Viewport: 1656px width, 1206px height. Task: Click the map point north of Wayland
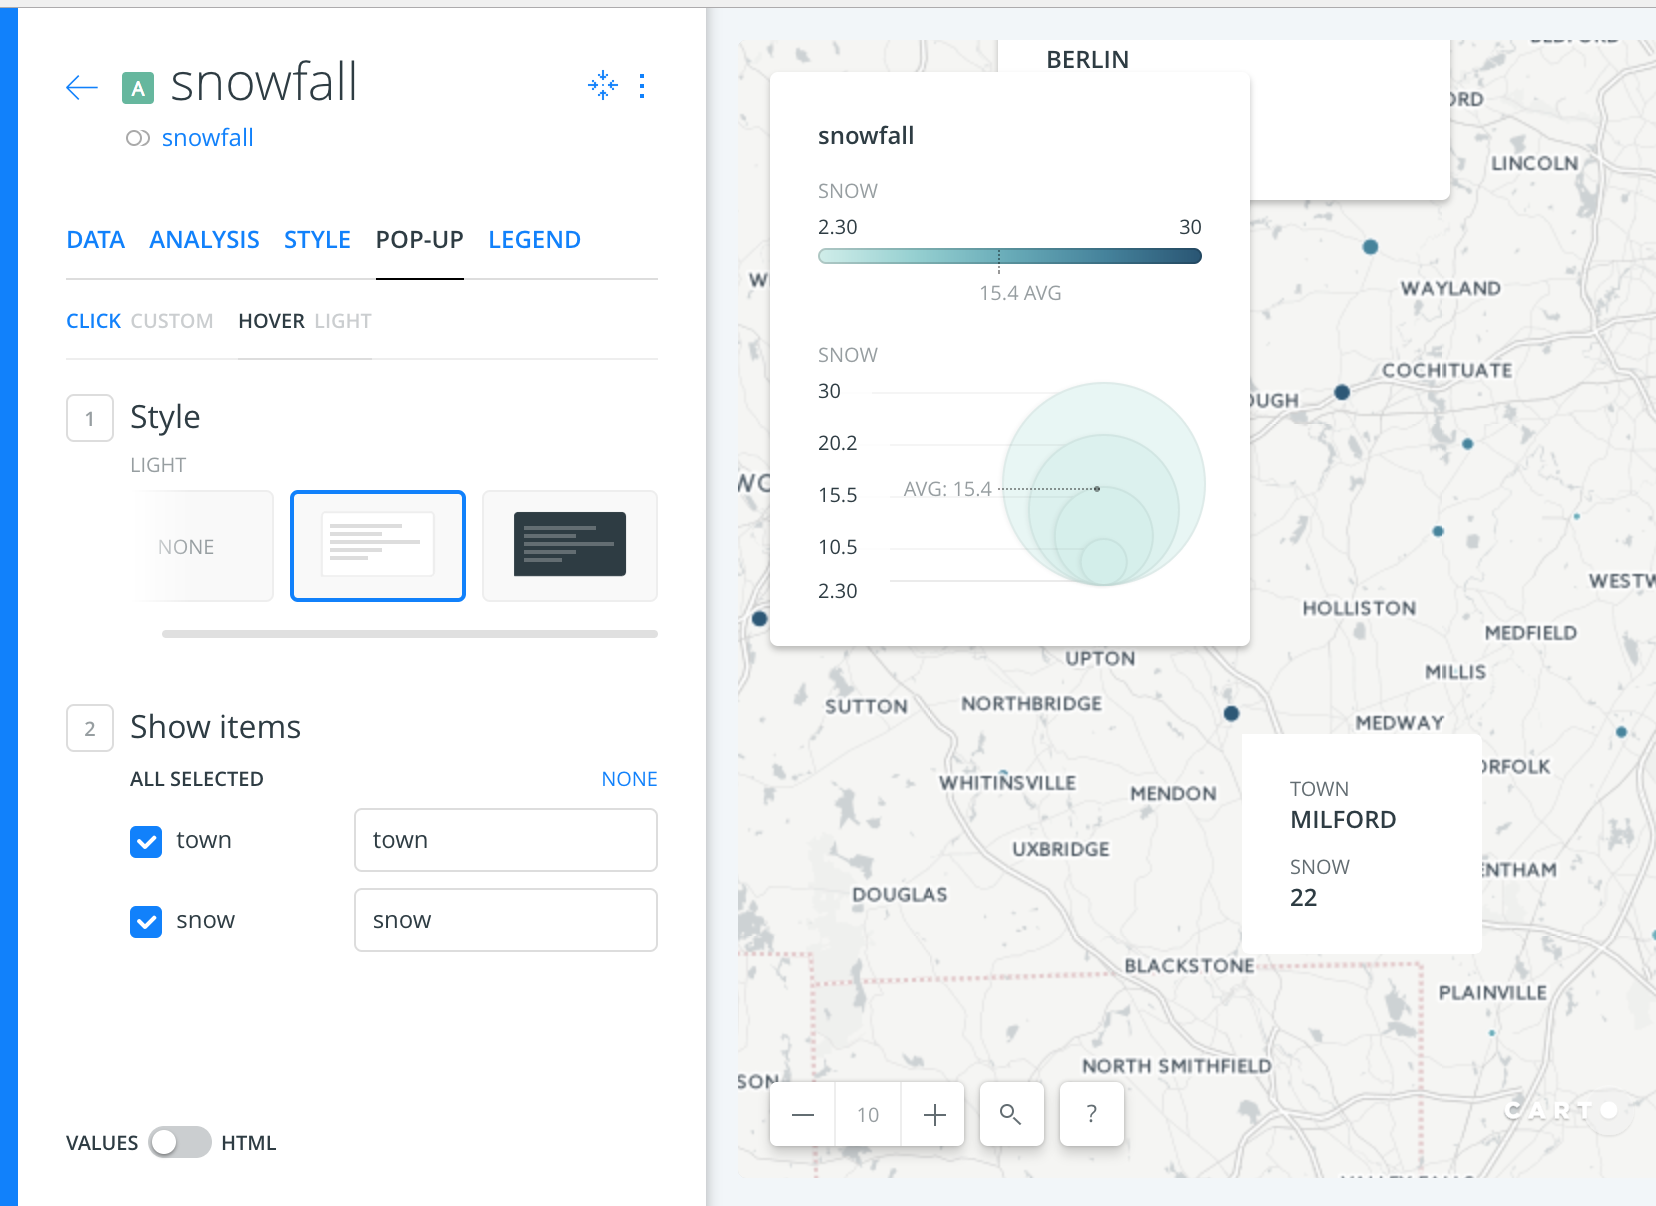click(1371, 247)
